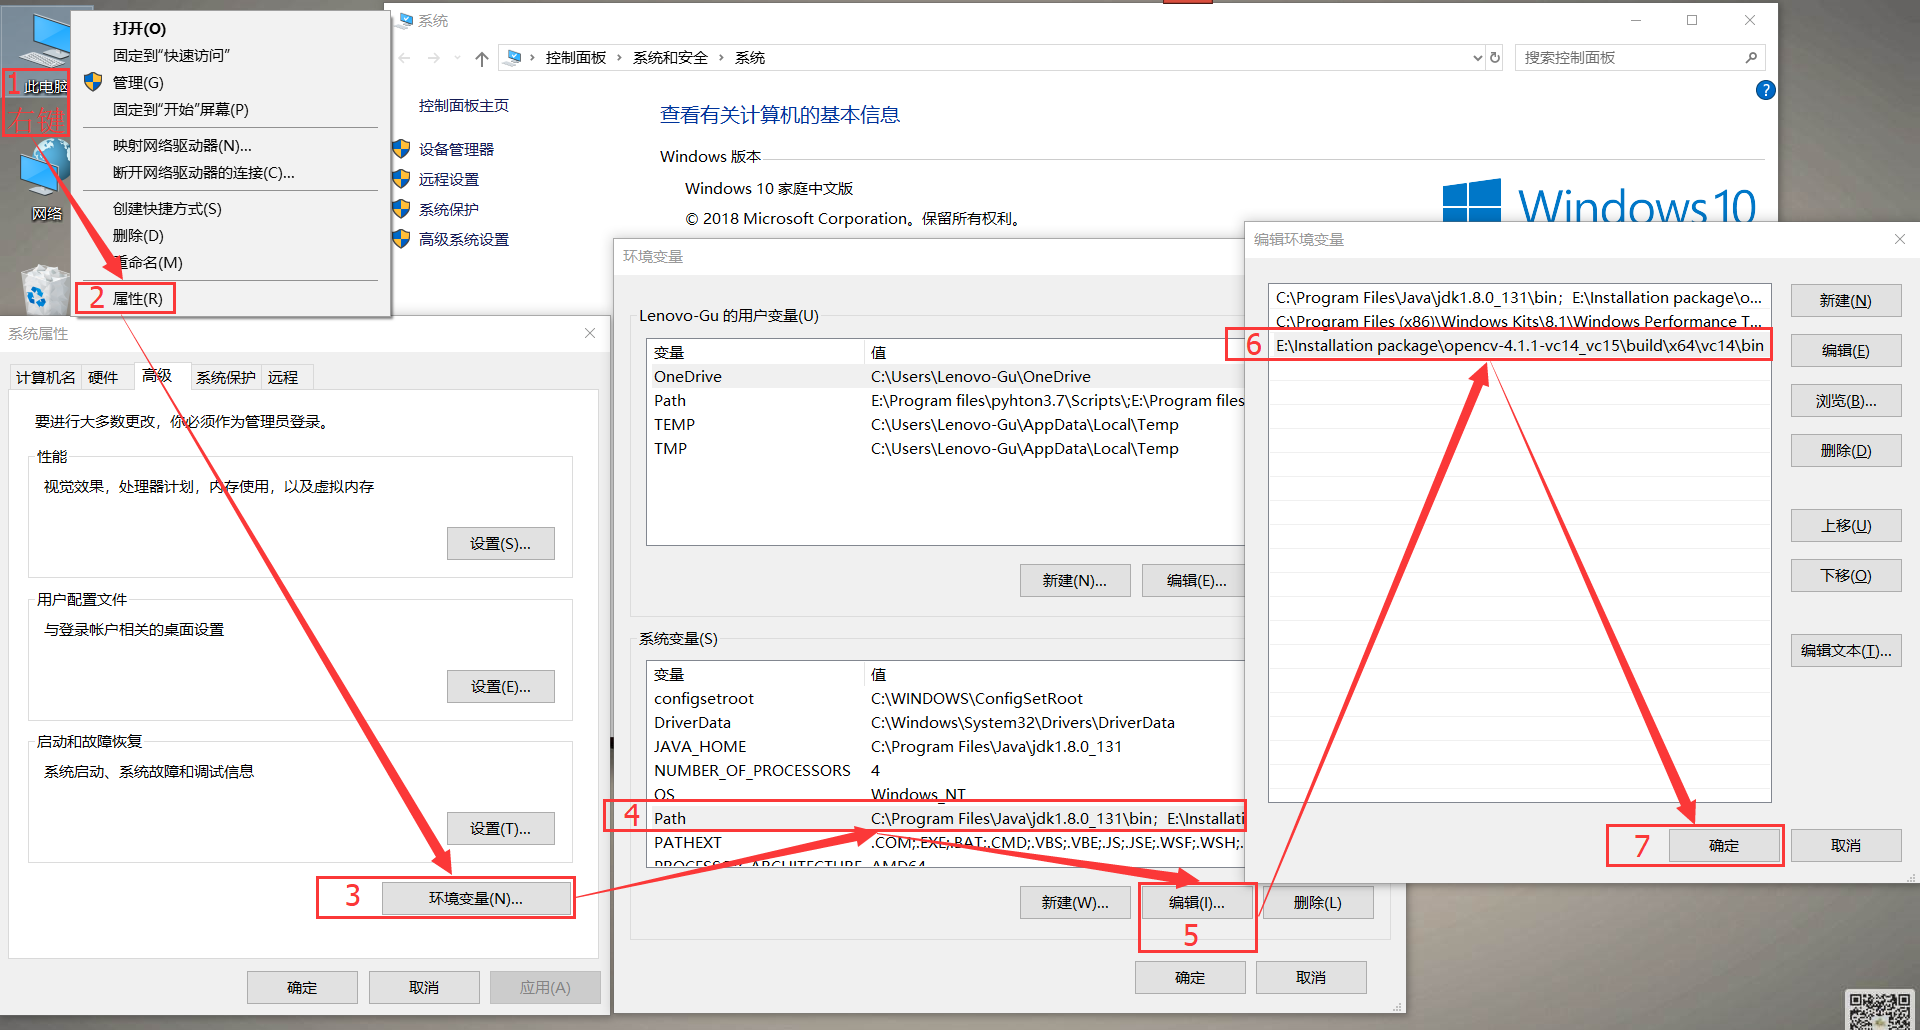Click the refresh icon in the address bar
Image resolution: width=1920 pixels, height=1030 pixels.
click(1494, 57)
